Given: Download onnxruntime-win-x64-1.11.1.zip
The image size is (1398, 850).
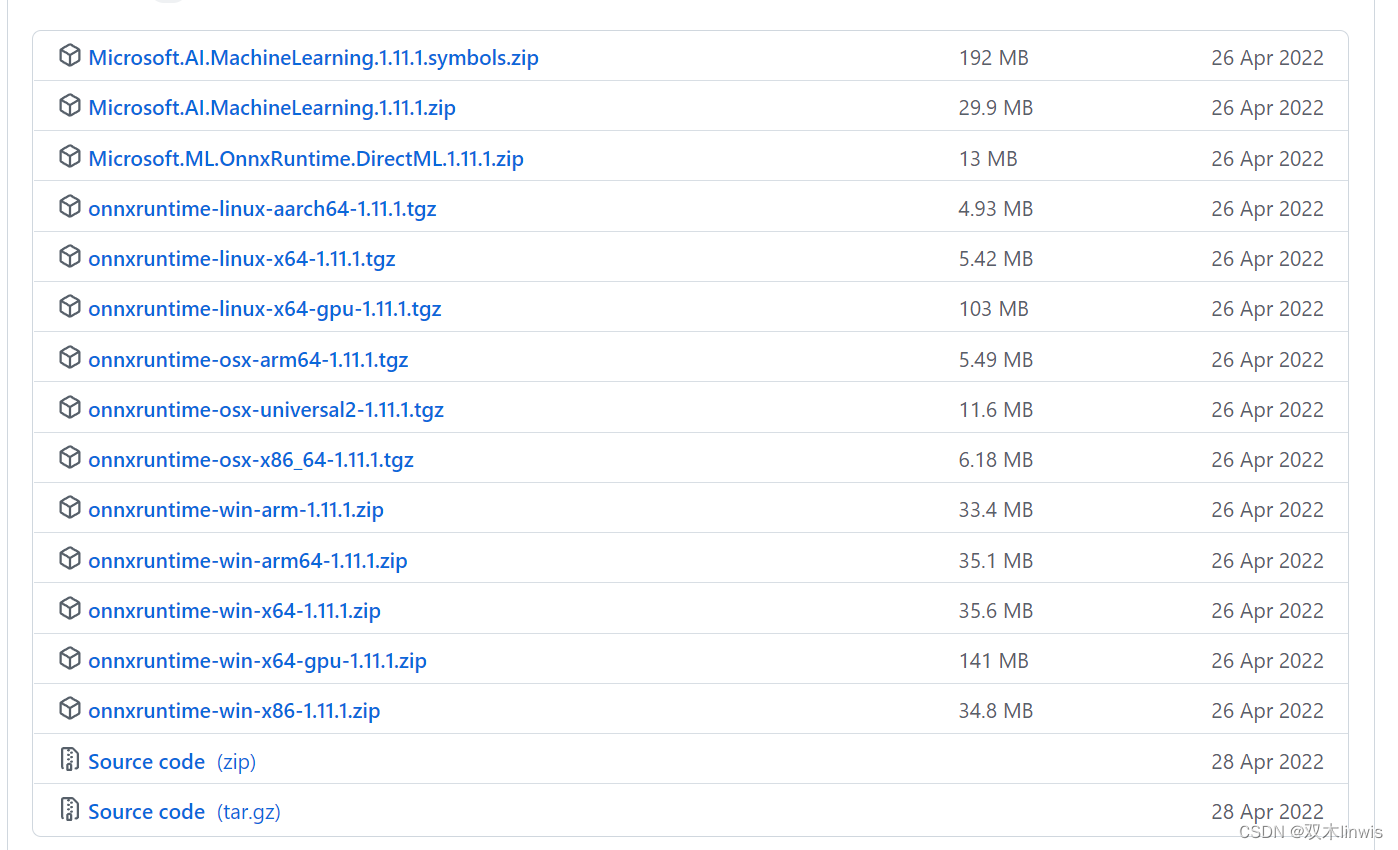Looking at the screenshot, I should (234, 611).
